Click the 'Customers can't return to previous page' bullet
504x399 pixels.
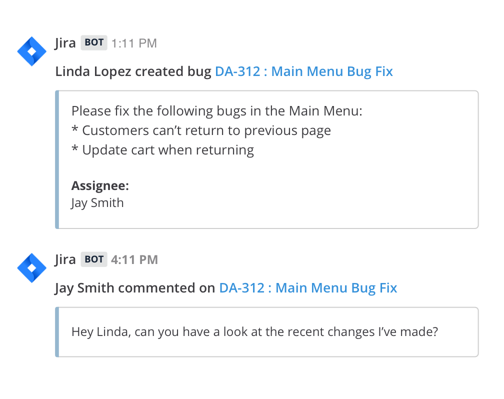click(x=201, y=131)
